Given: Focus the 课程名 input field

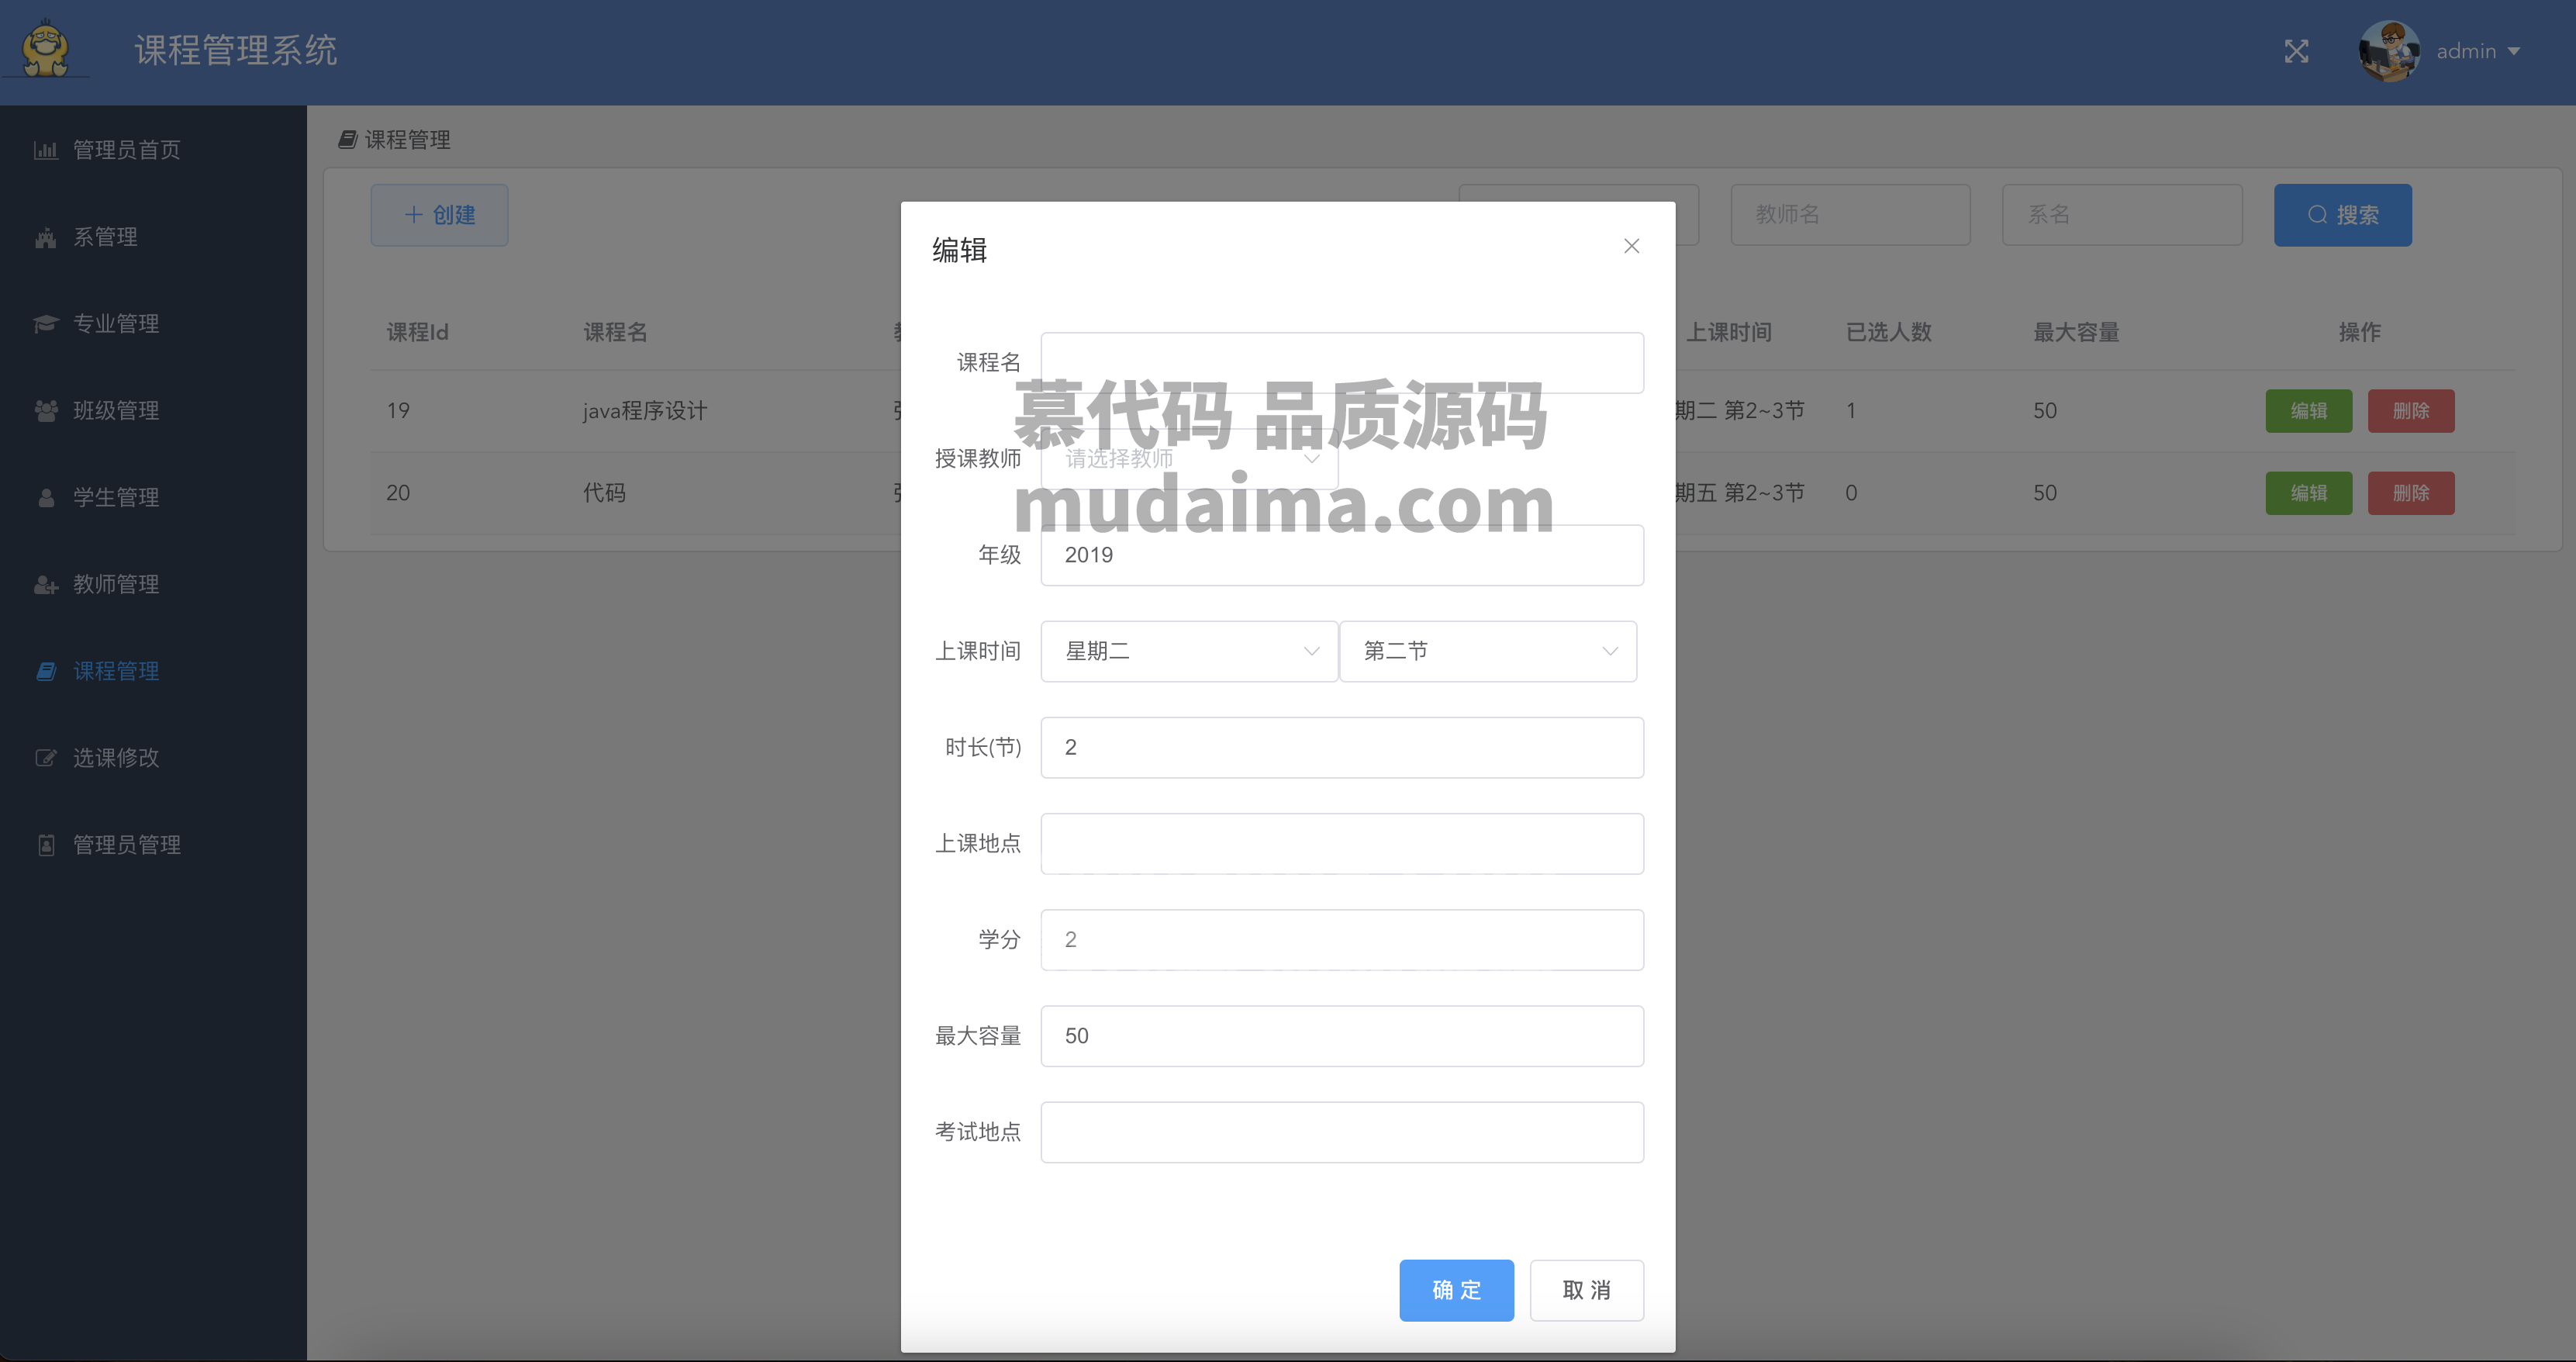Looking at the screenshot, I should (x=1342, y=363).
